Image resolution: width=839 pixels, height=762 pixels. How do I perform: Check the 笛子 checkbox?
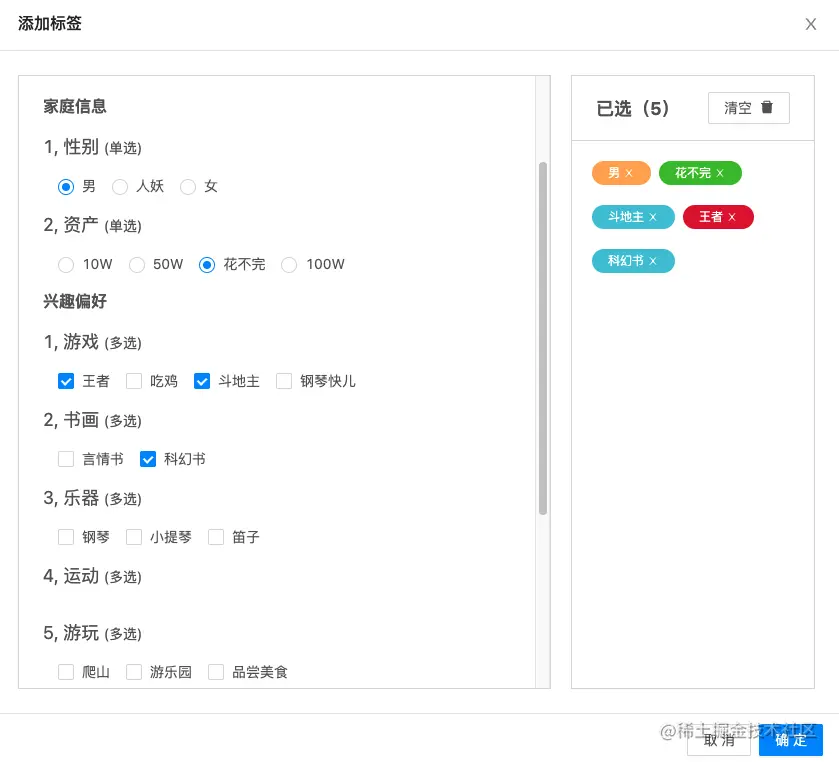tap(216, 537)
